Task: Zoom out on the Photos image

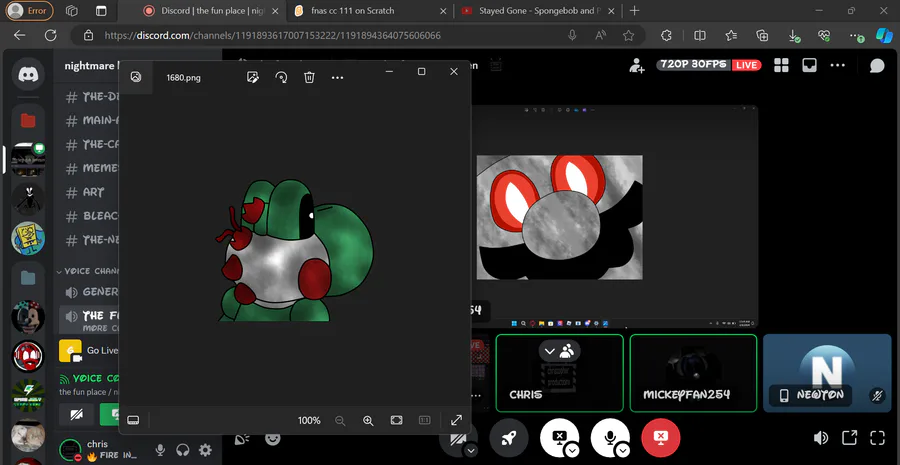Action: (340, 420)
